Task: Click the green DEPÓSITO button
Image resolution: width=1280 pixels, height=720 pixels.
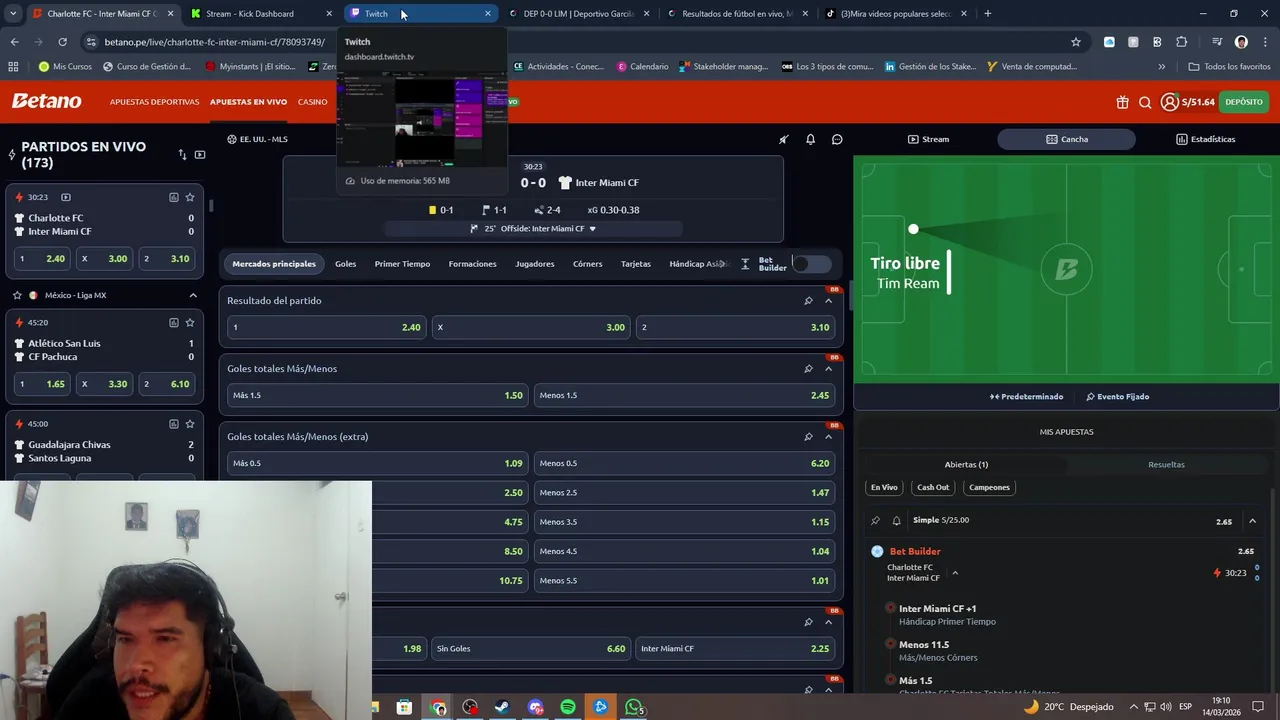Action: tap(1244, 102)
